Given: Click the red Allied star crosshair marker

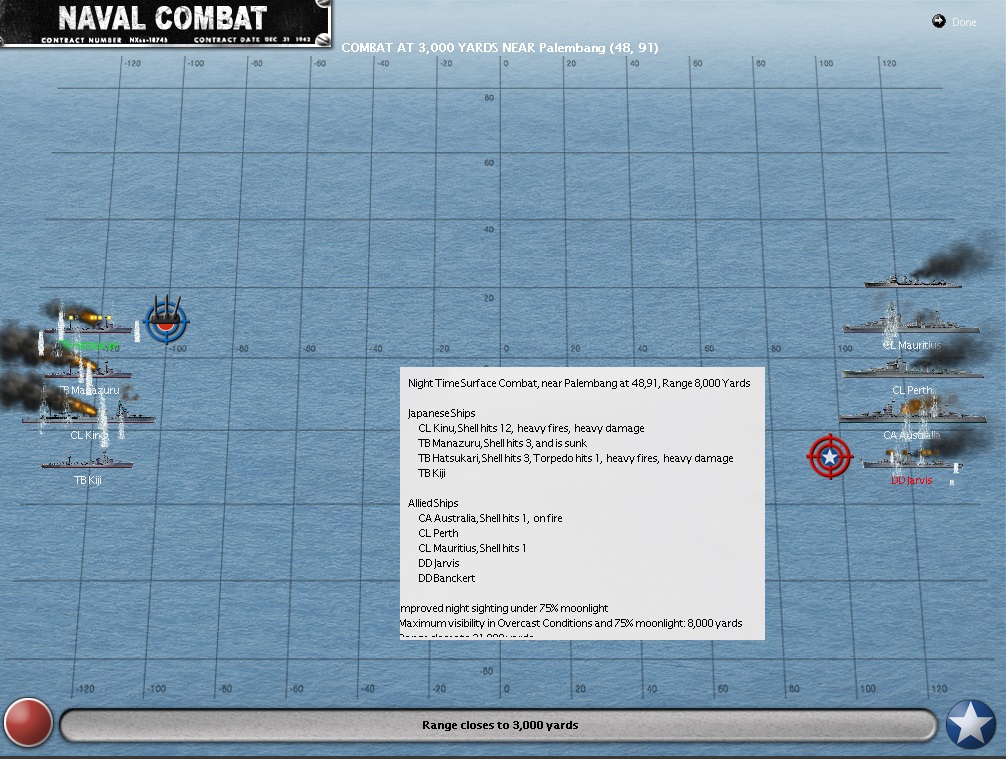Looking at the screenshot, I should click(x=830, y=456).
